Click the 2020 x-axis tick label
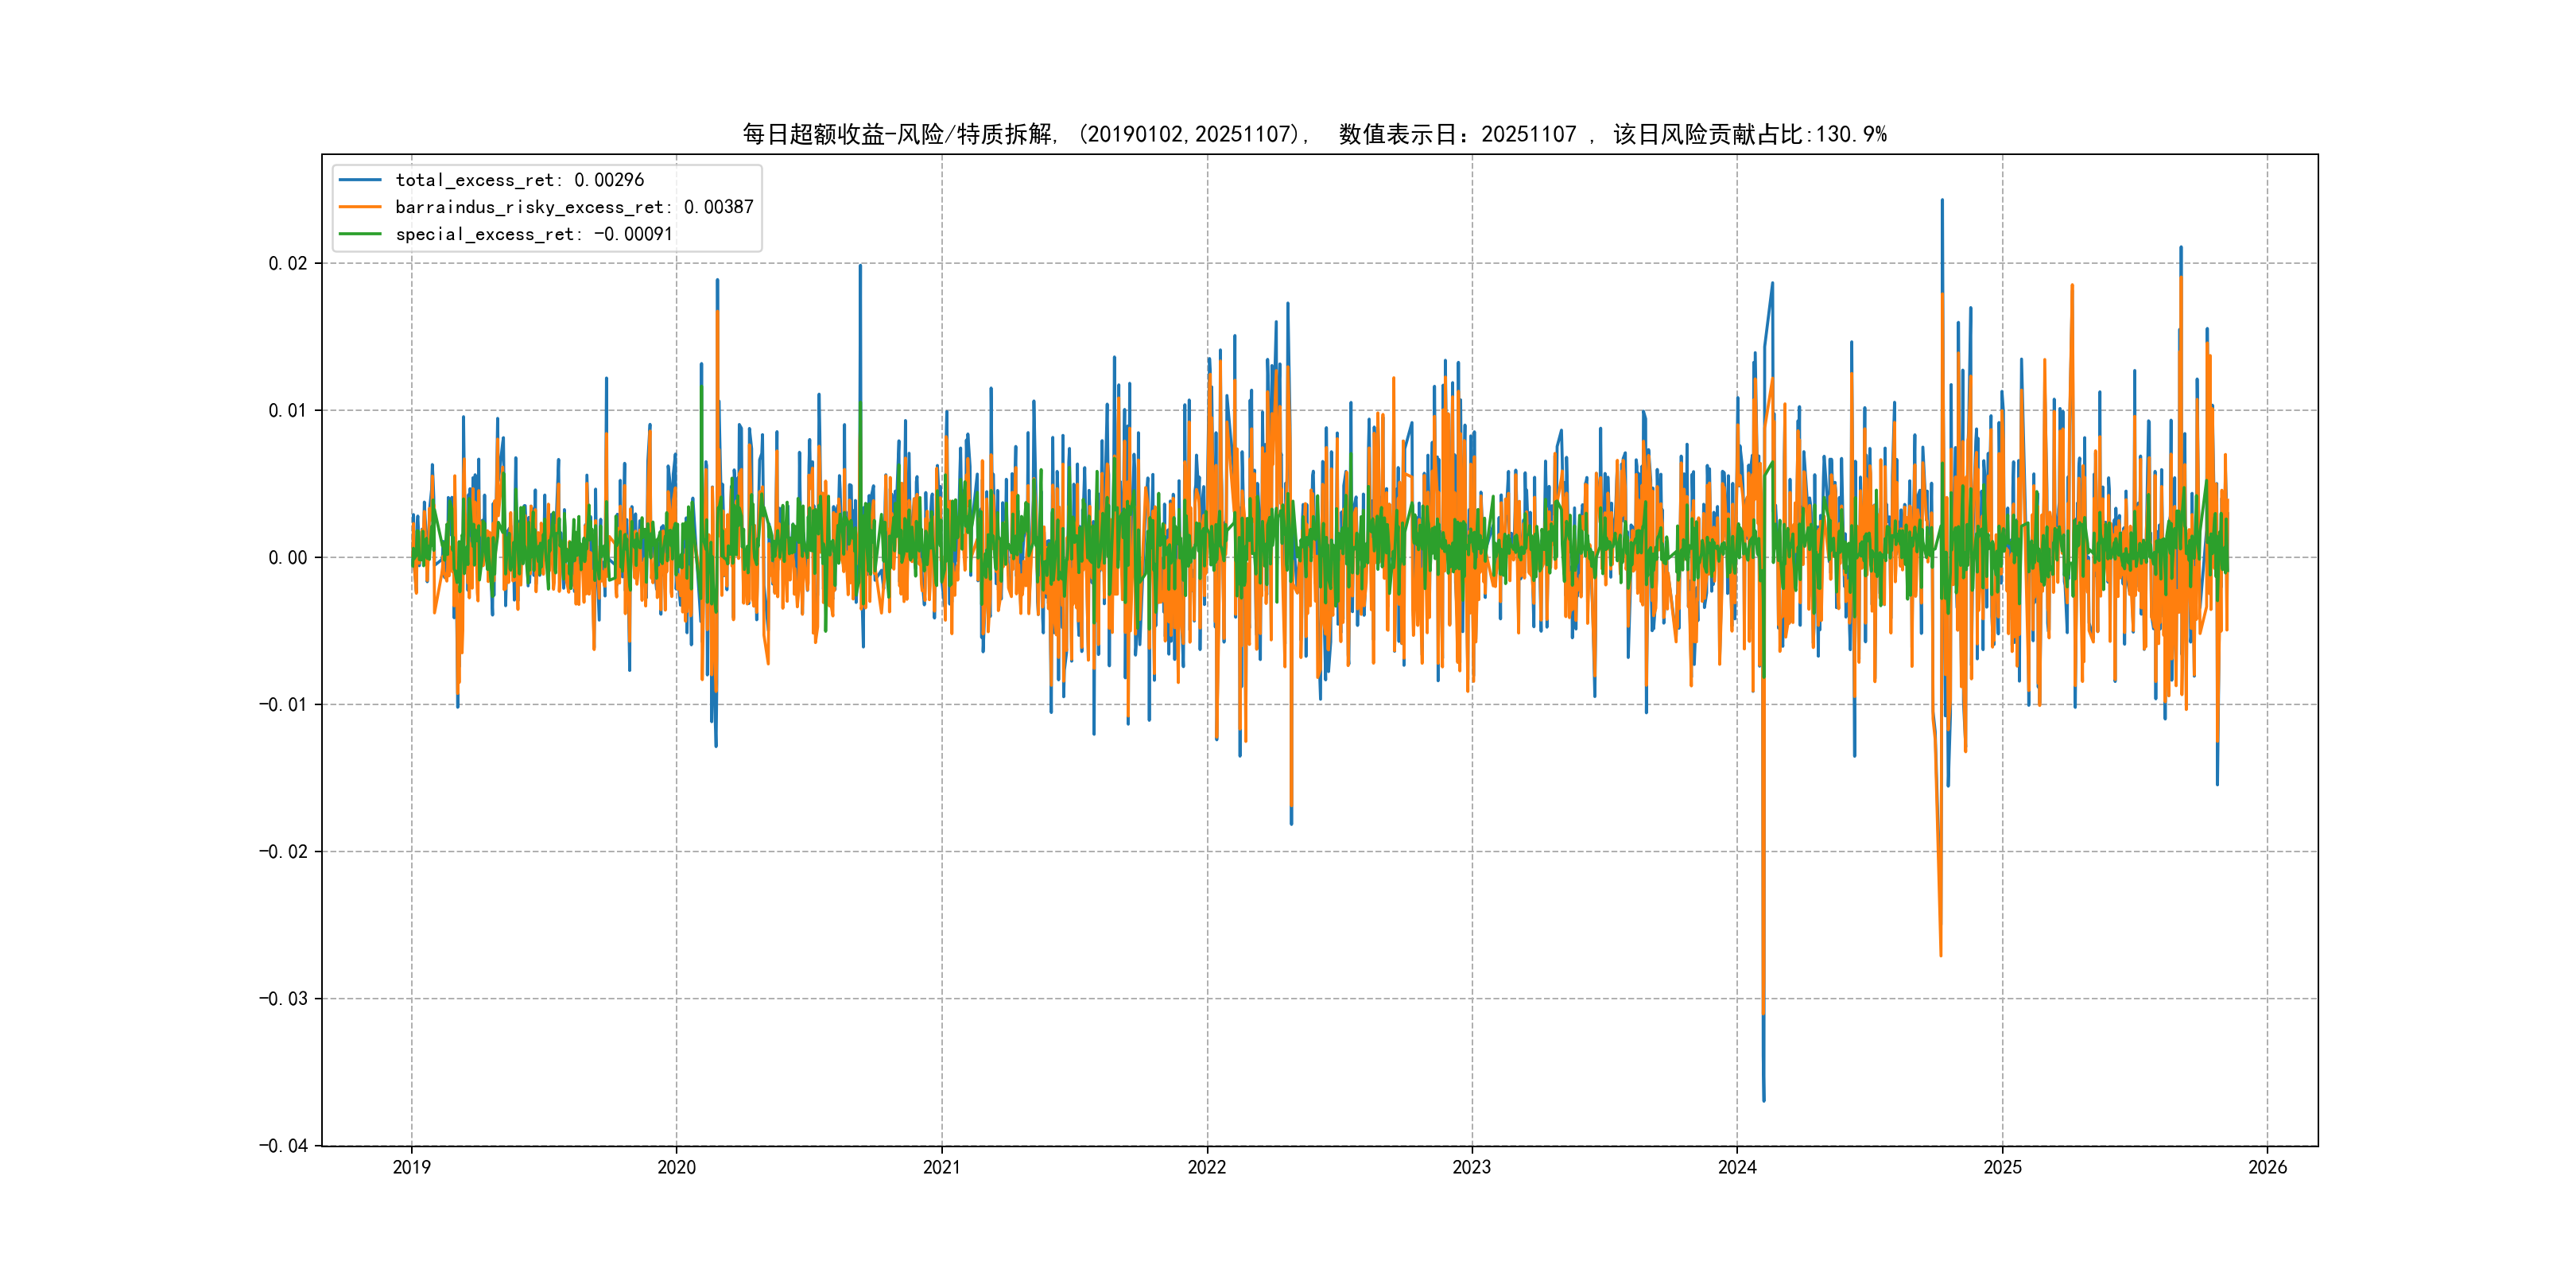2576x1288 pixels. click(x=676, y=1167)
